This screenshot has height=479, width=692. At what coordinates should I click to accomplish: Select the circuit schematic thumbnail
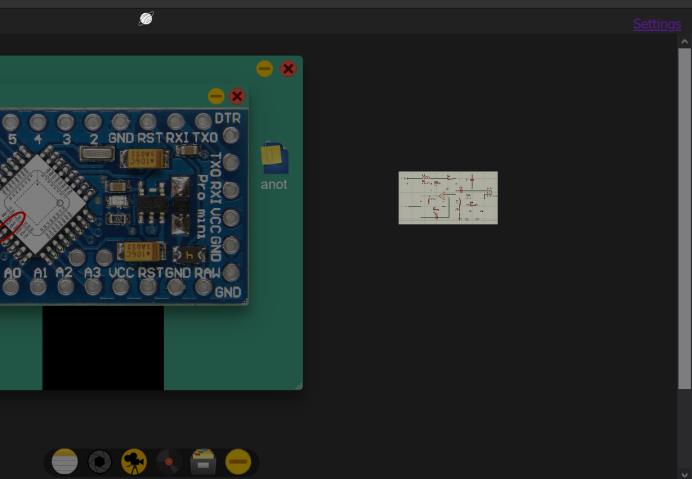coord(448,198)
